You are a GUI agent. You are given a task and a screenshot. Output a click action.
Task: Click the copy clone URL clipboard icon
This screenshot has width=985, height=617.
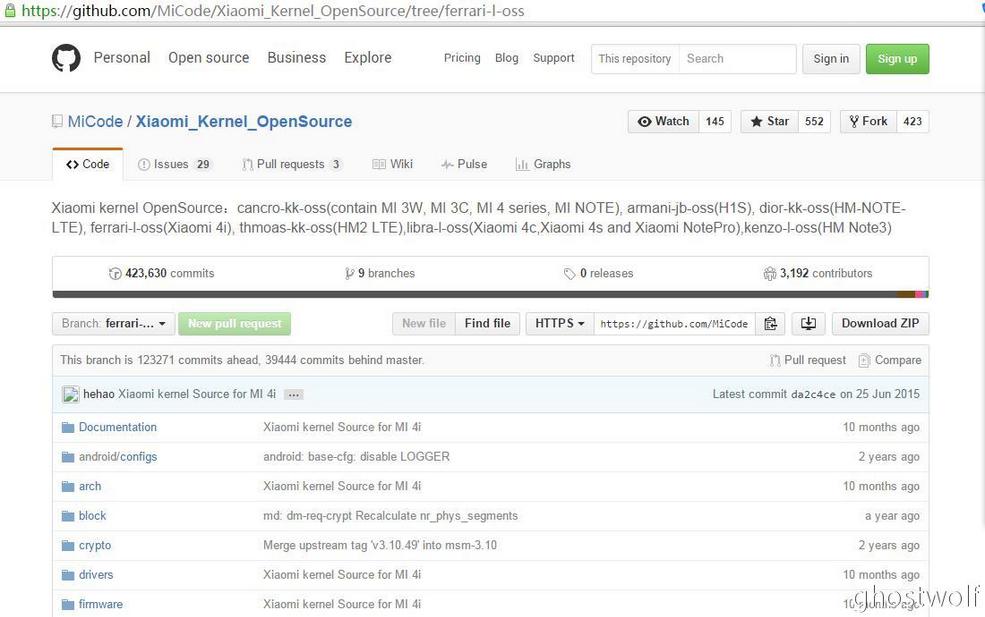click(770, 324)
